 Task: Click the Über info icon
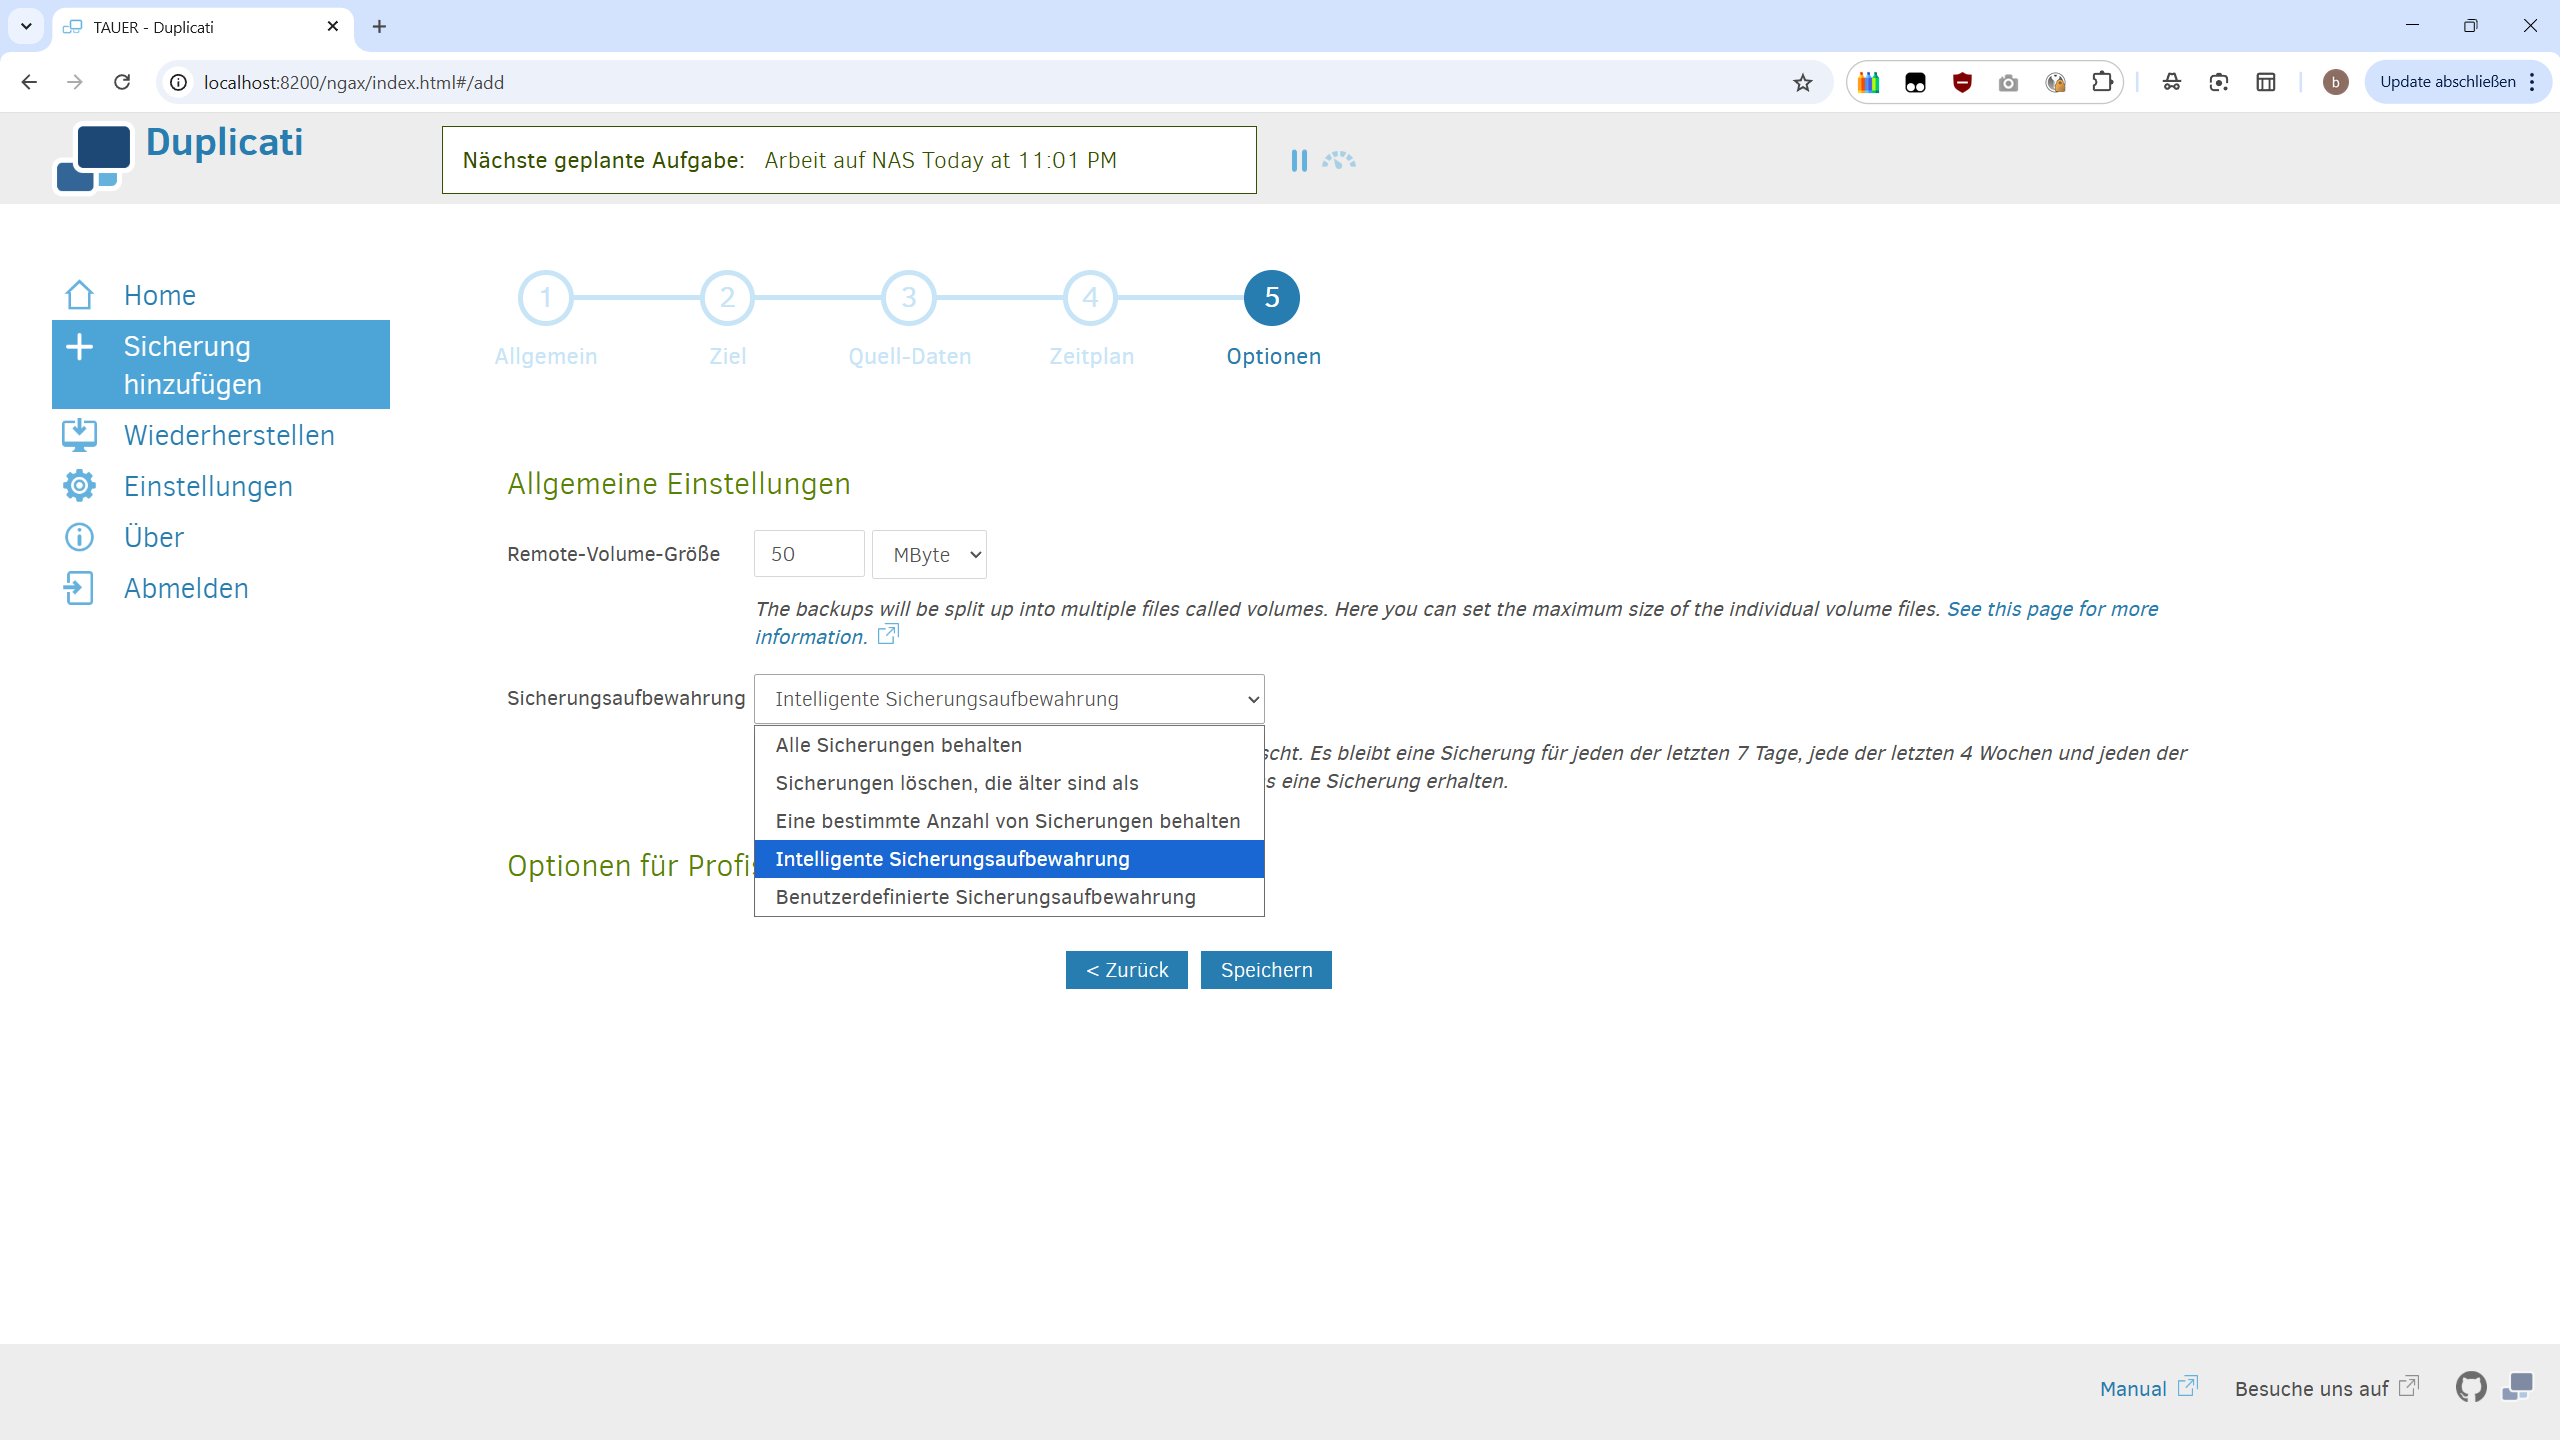pos(79,537)
